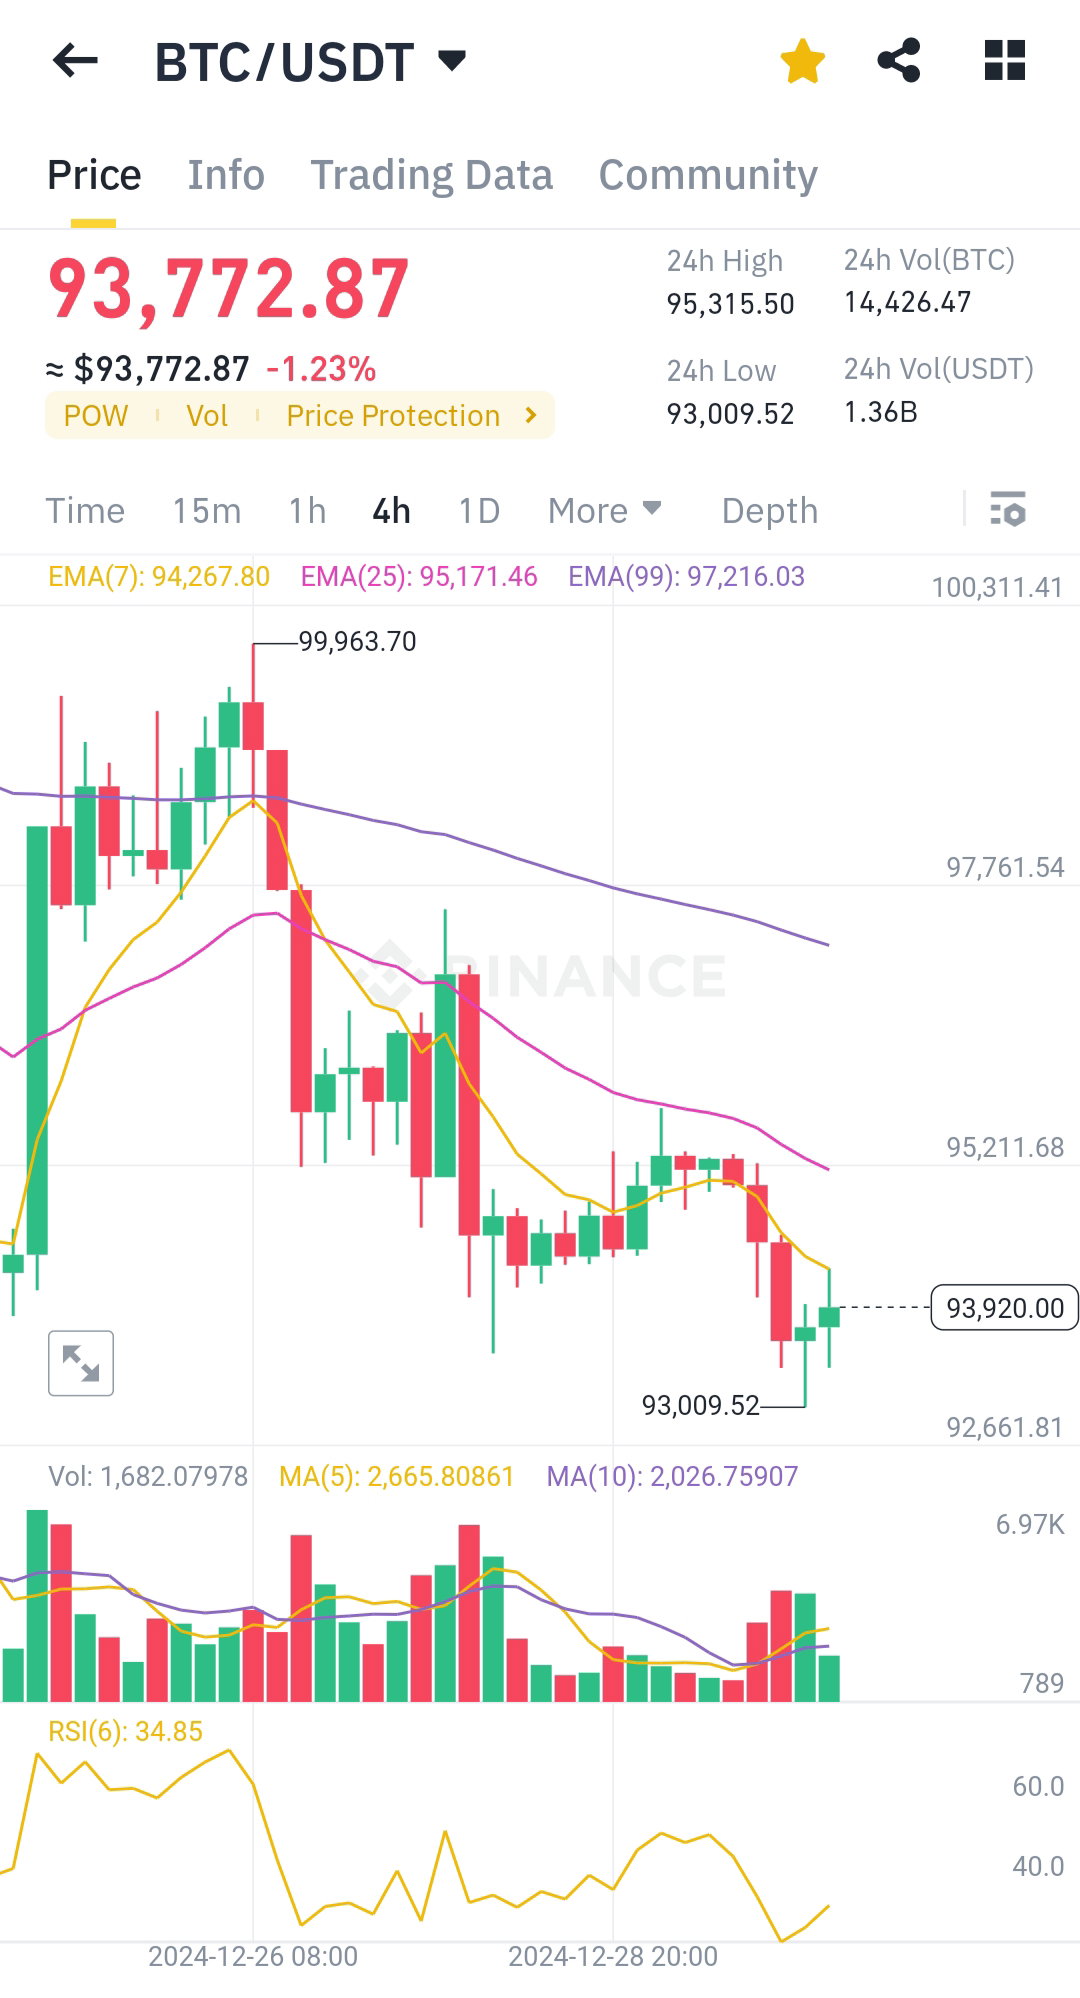This screenshot has height=1998, width=1080.
Task: Open the four-square grid menu icon
Action: [x=1005, y=61]
